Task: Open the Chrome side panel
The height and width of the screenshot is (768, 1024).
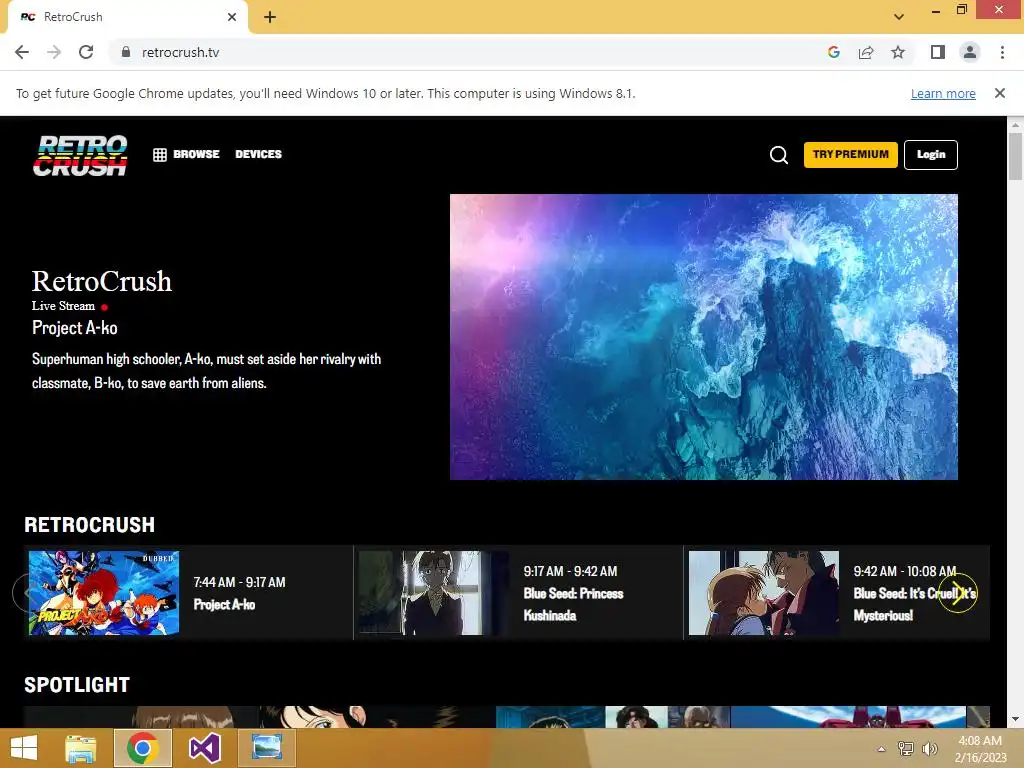Action: coord(938,52)
